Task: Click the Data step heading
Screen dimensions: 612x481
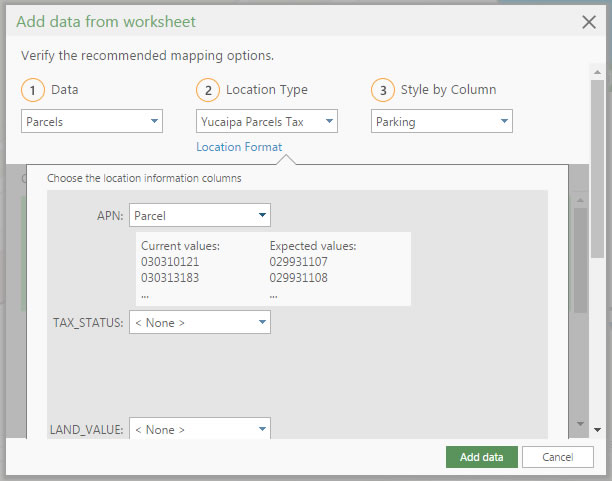Action: (x=65, y=89)
